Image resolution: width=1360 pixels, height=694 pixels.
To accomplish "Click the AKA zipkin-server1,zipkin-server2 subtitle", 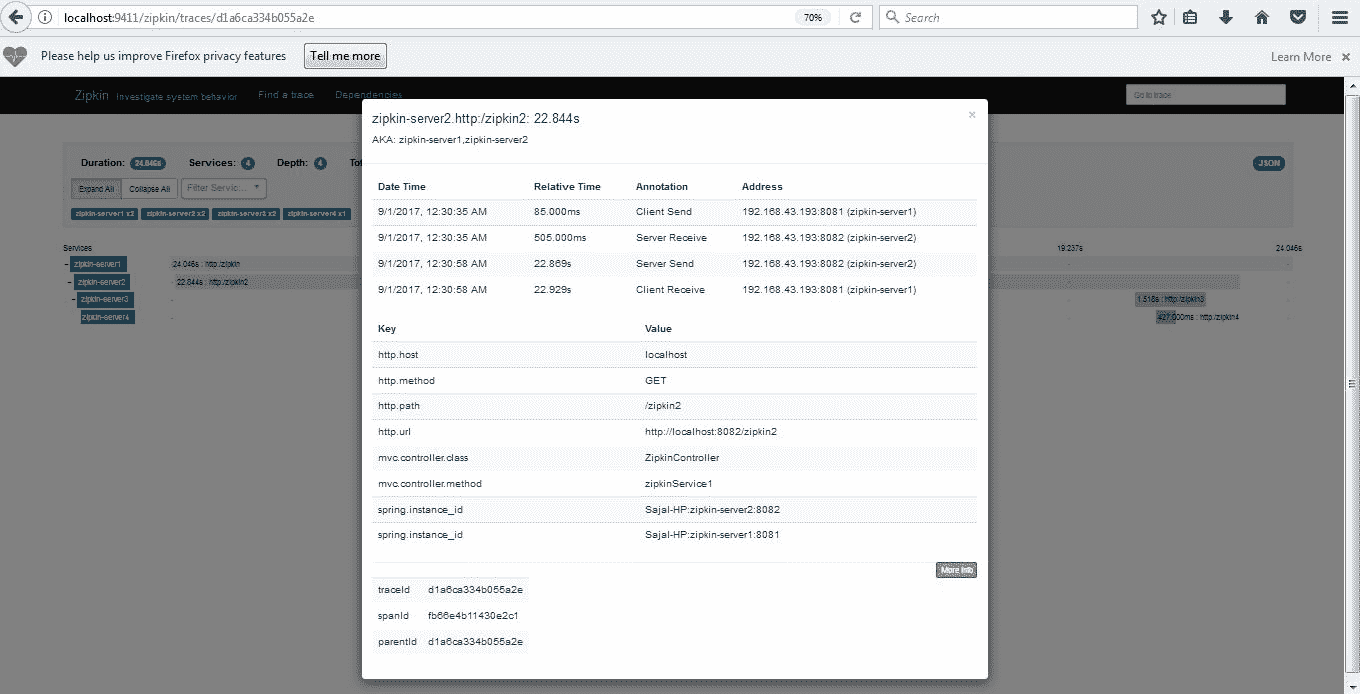I will click(x=450, y=140).
